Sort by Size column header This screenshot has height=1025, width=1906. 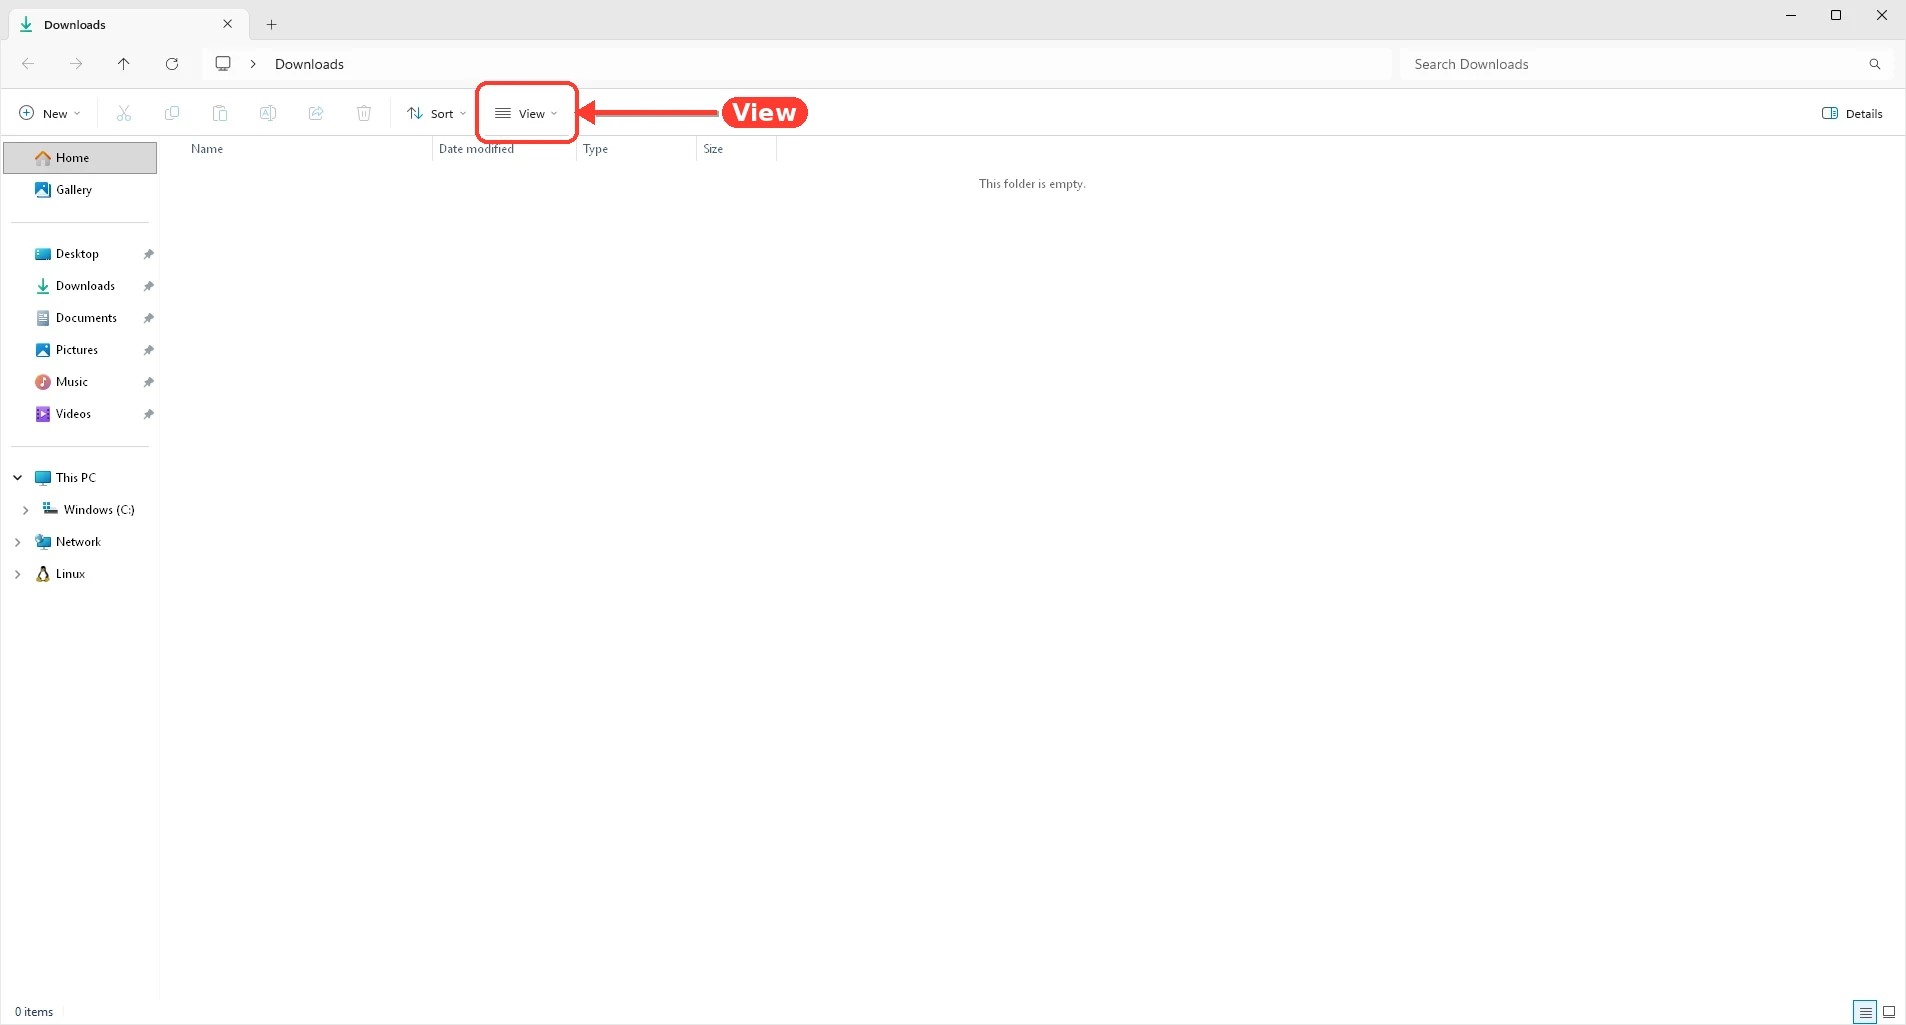[x=736, y=149]
